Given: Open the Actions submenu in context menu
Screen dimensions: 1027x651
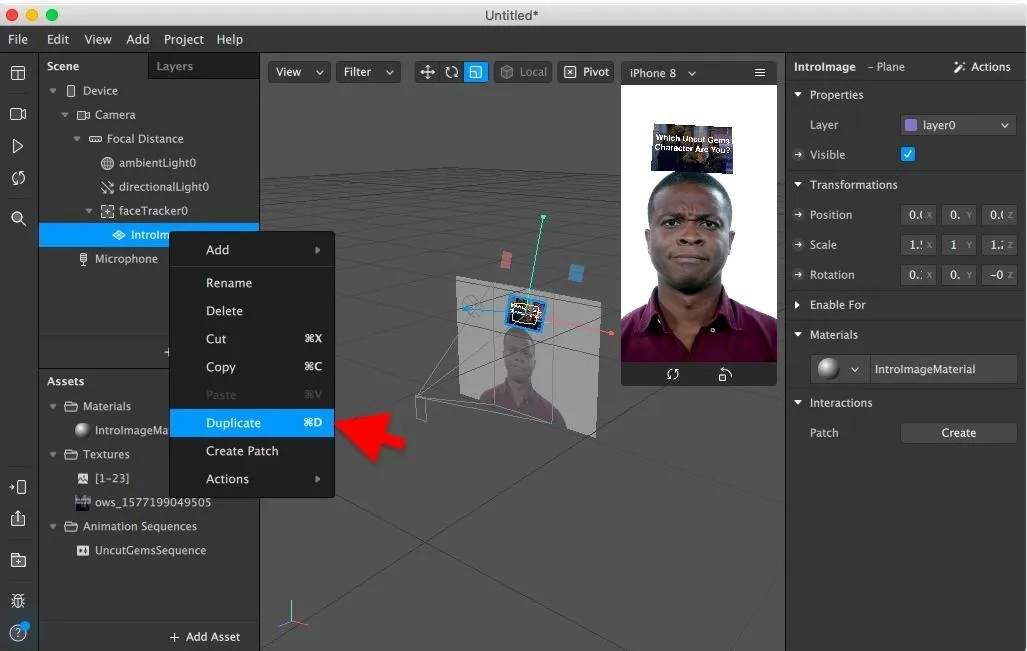Looking at the screenshot, I should pos(252,479).
